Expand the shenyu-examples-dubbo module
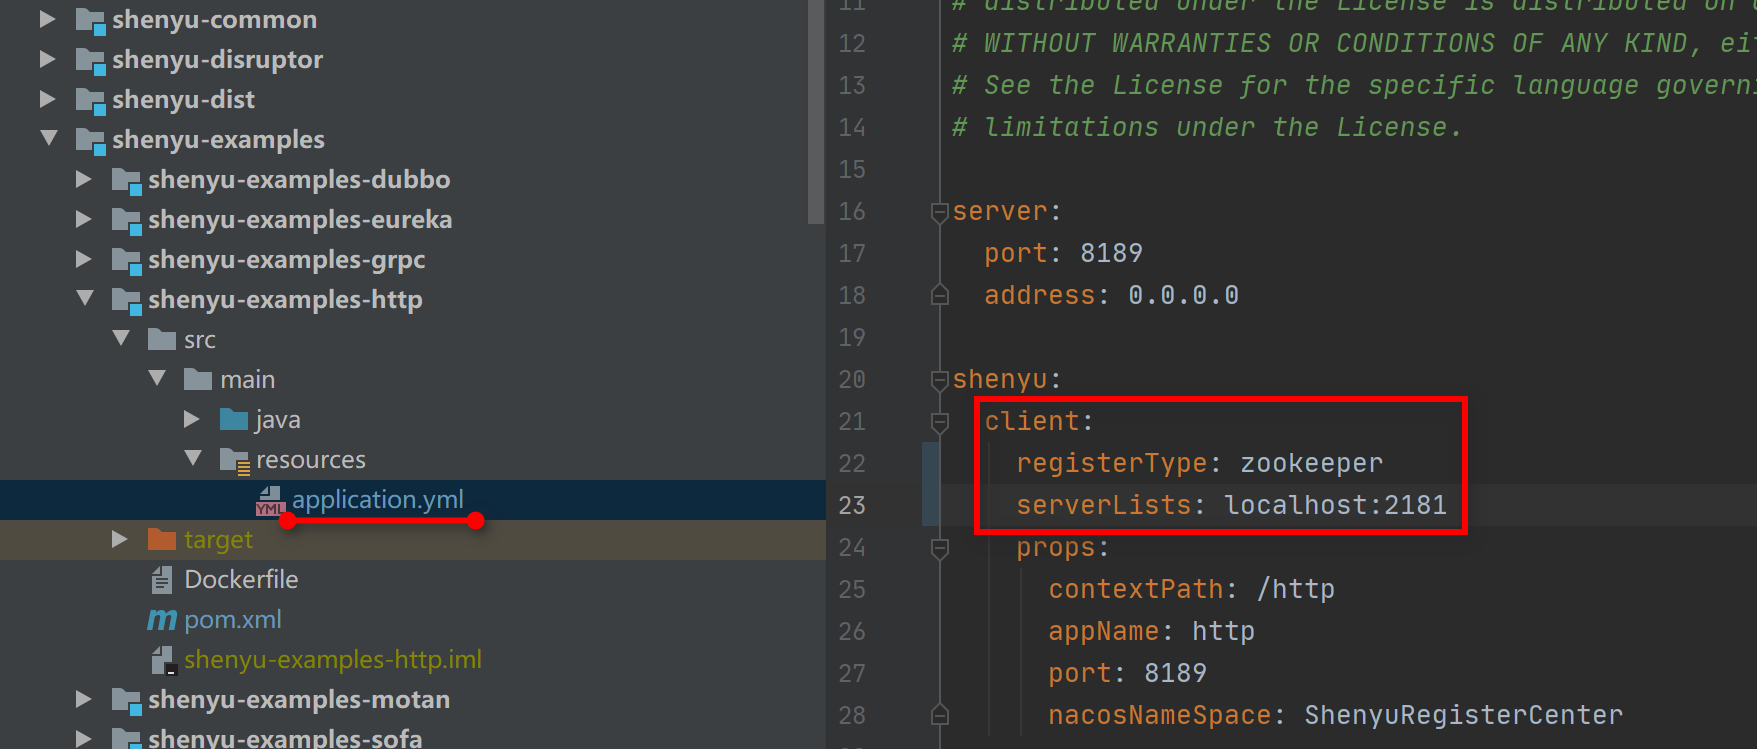1757x749 pixels. 84,180
